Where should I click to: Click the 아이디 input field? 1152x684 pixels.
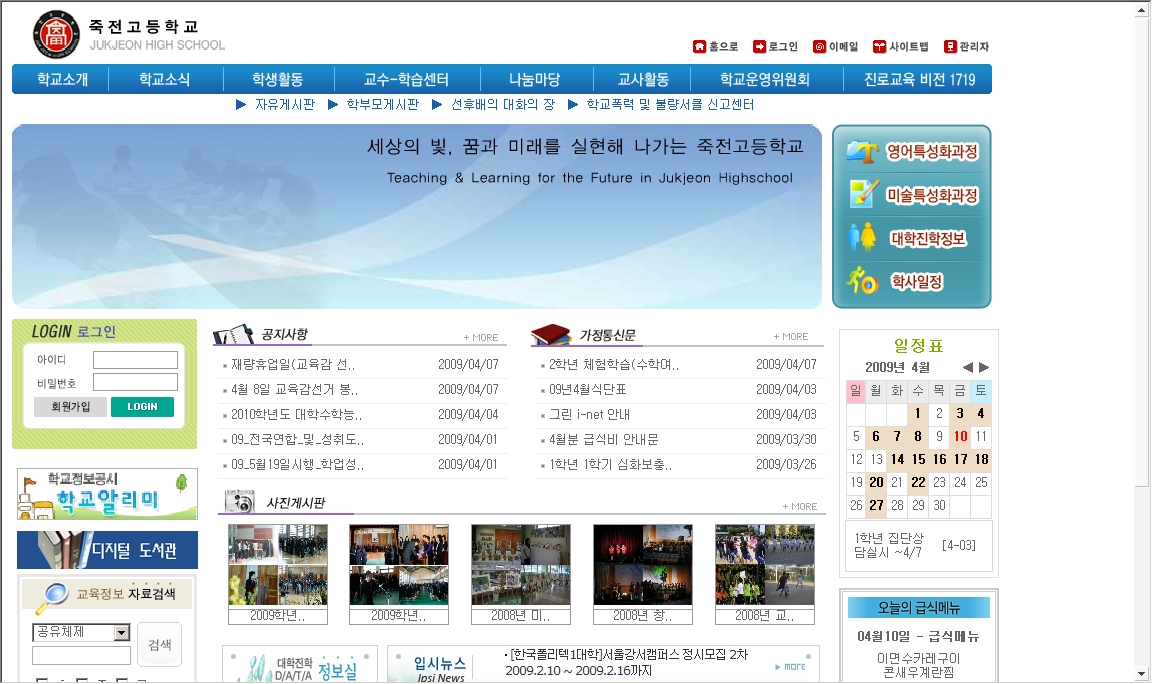point(135,360)
